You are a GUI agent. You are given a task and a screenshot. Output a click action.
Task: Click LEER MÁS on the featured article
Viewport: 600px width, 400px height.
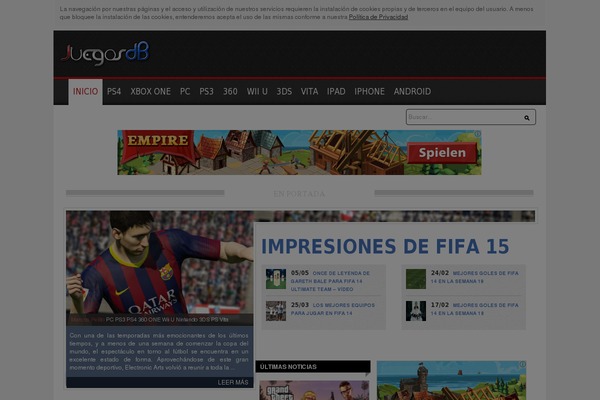[x=232, y=382]
